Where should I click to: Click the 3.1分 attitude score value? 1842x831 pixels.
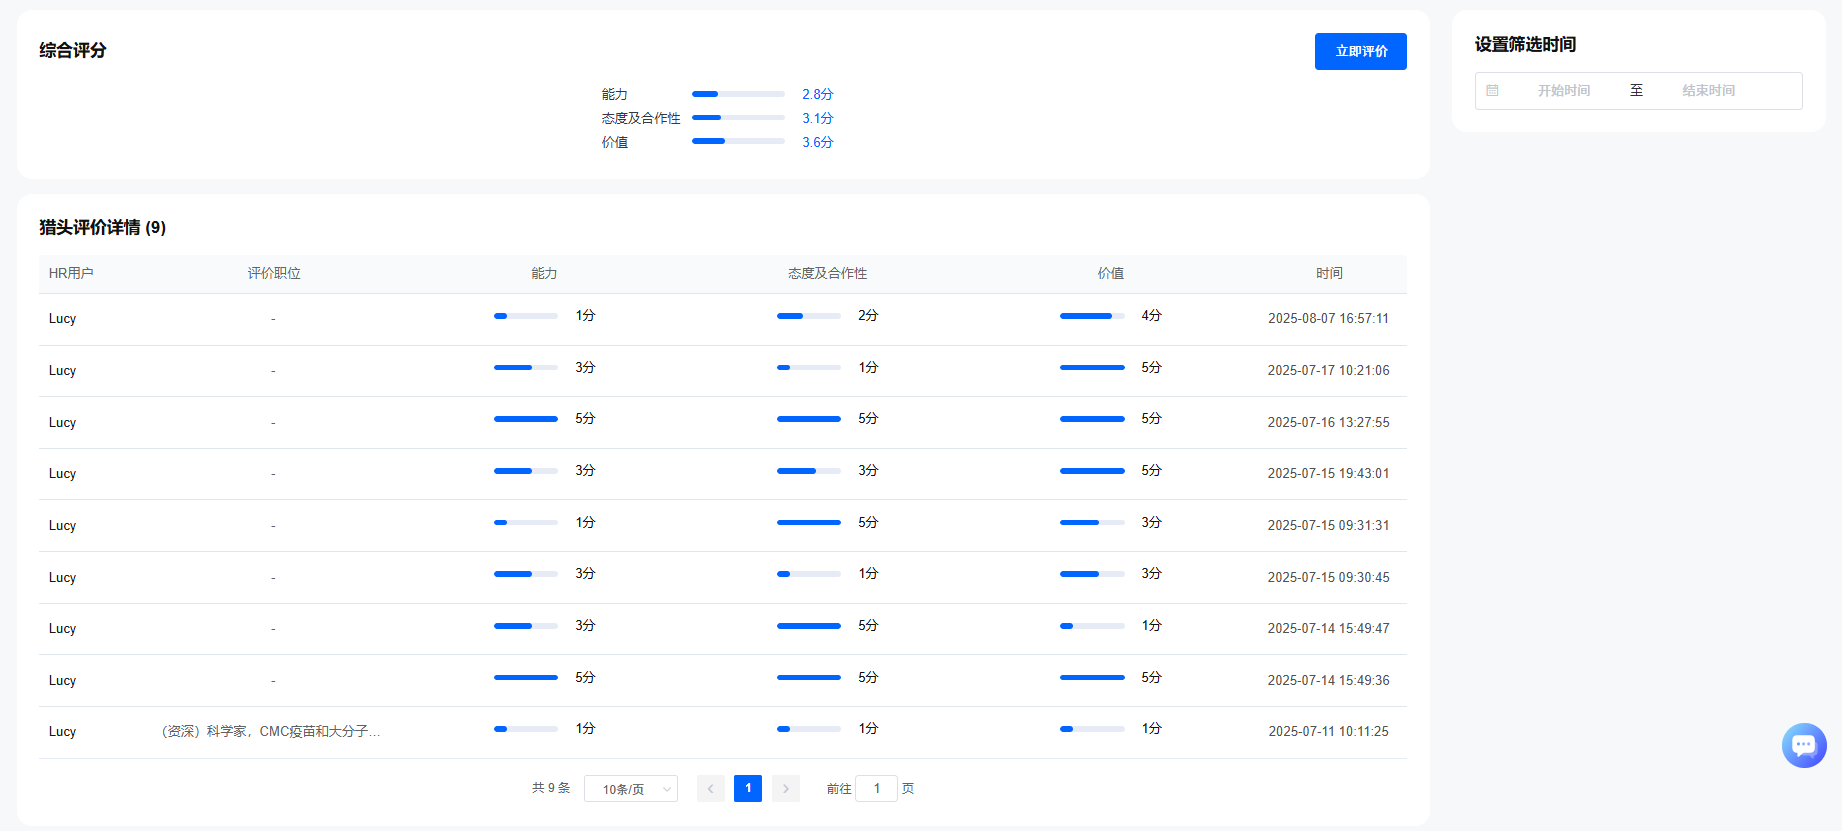point(818,118)
